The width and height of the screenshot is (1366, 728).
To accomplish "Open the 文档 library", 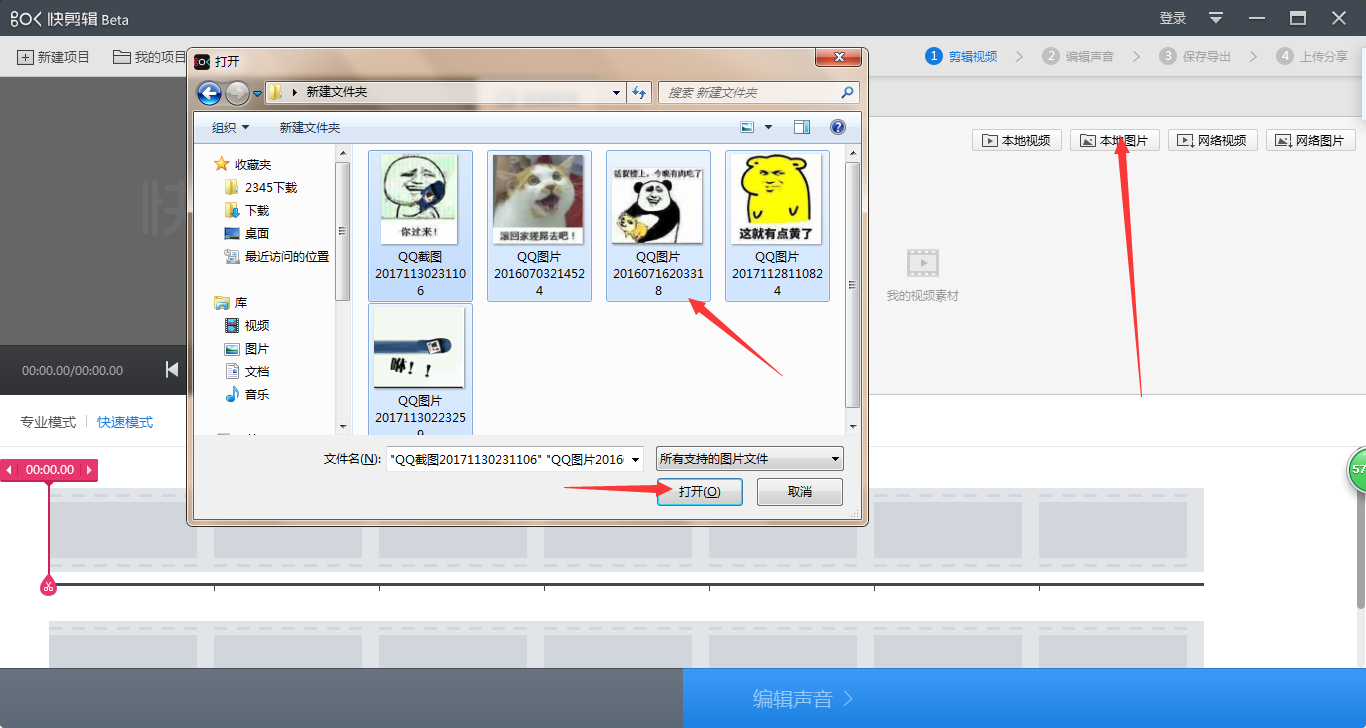I will tap(247, 371).
